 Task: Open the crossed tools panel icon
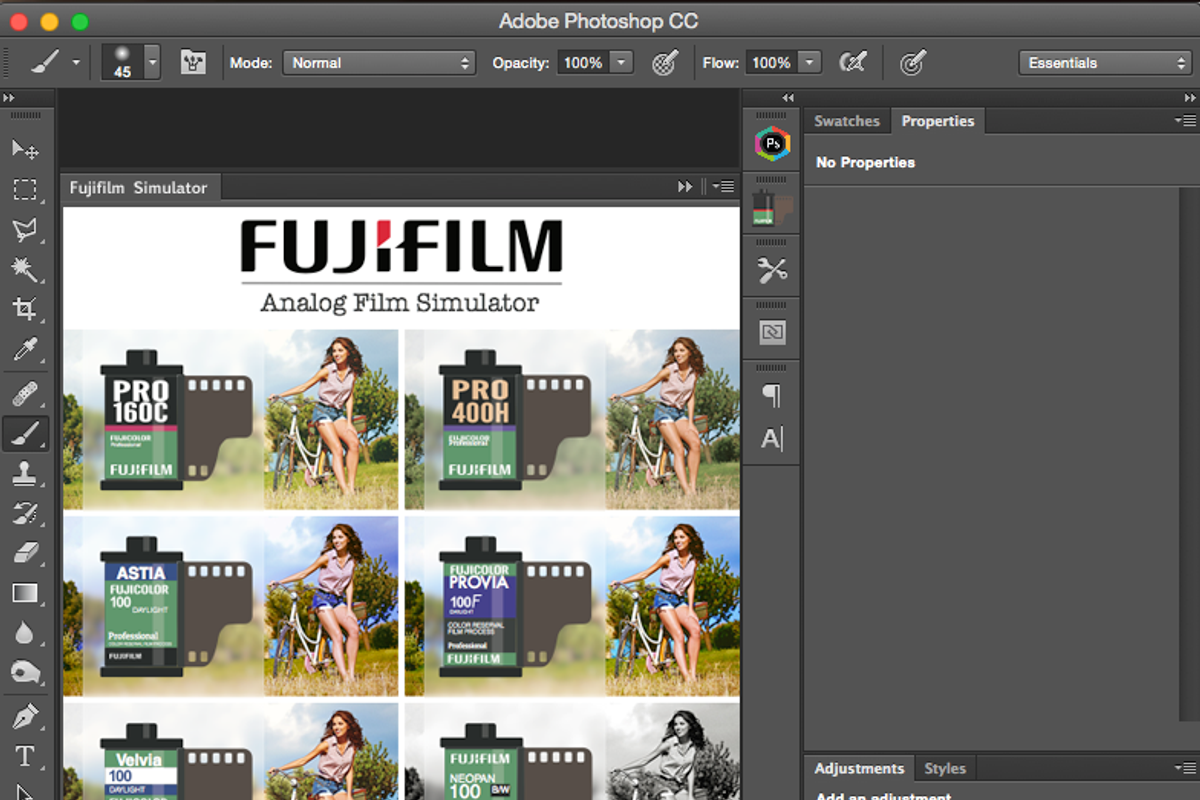coord(772,269)
